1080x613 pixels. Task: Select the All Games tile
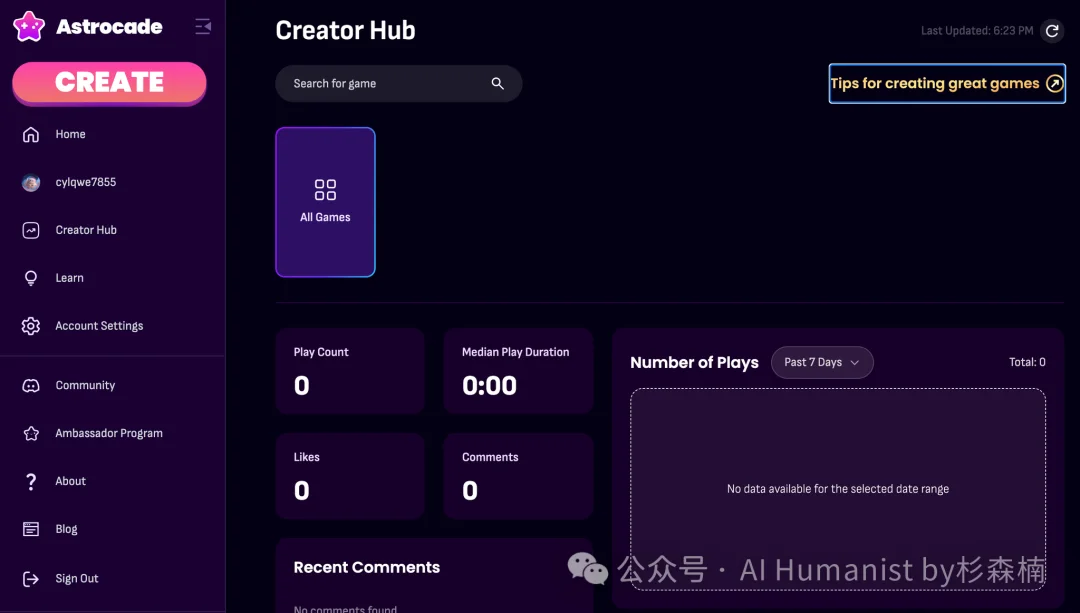(325, 201)
